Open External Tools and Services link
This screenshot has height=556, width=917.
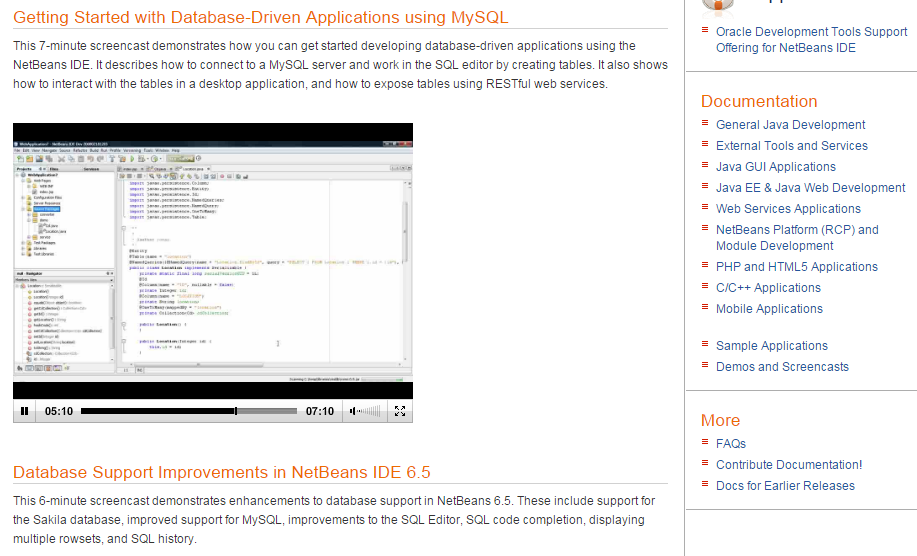pyautogui.click(x=792, y=146)
